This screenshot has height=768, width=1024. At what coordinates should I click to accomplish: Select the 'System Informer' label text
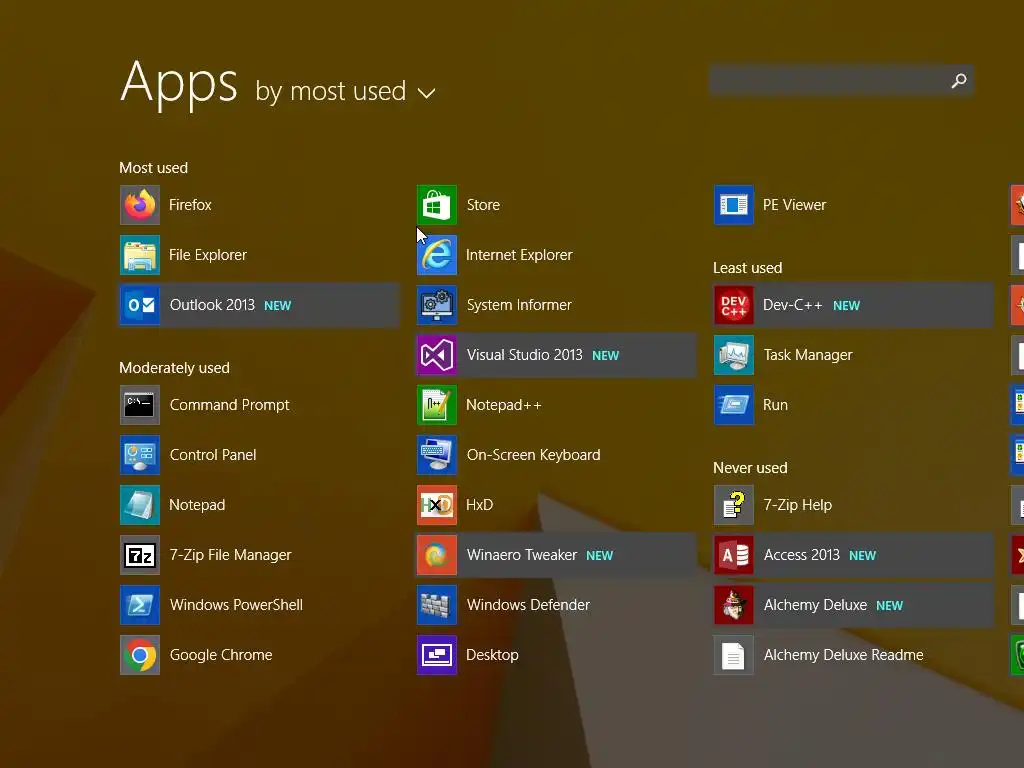click(x=519, y=305)
